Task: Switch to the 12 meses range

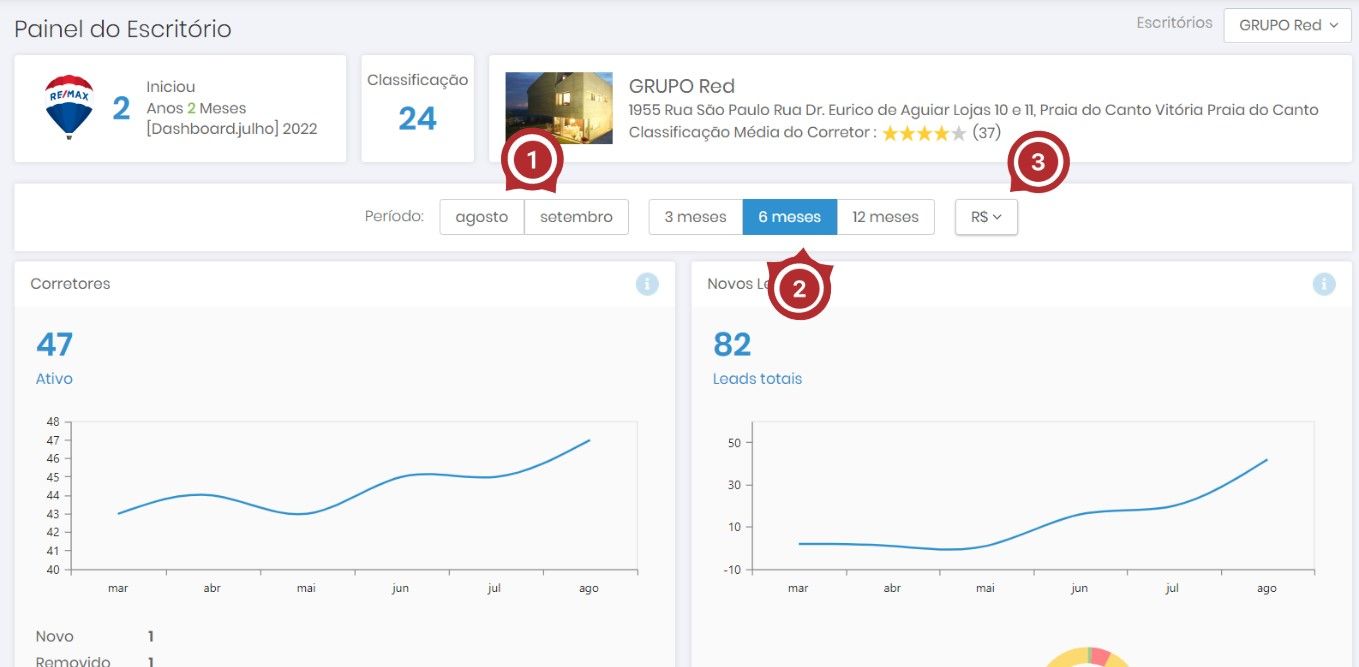Action: pos(885,217)
